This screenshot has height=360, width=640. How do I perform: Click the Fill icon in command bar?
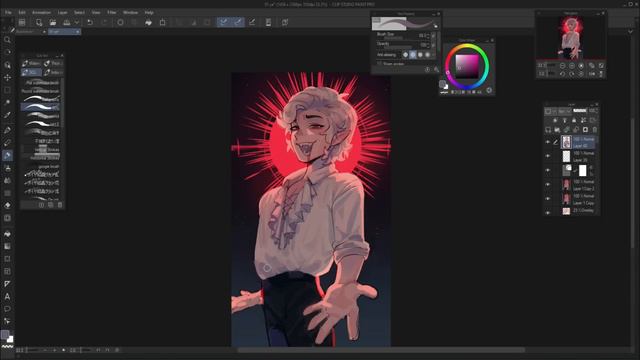pos(149,22)
